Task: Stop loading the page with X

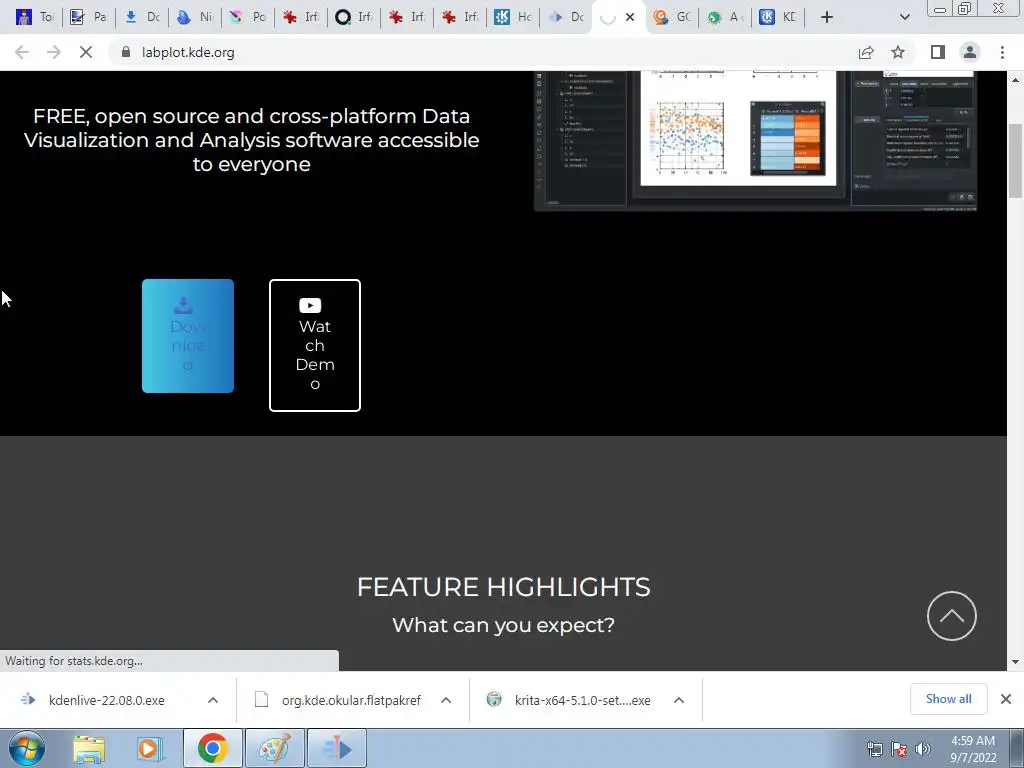Action: click(86, 52)
